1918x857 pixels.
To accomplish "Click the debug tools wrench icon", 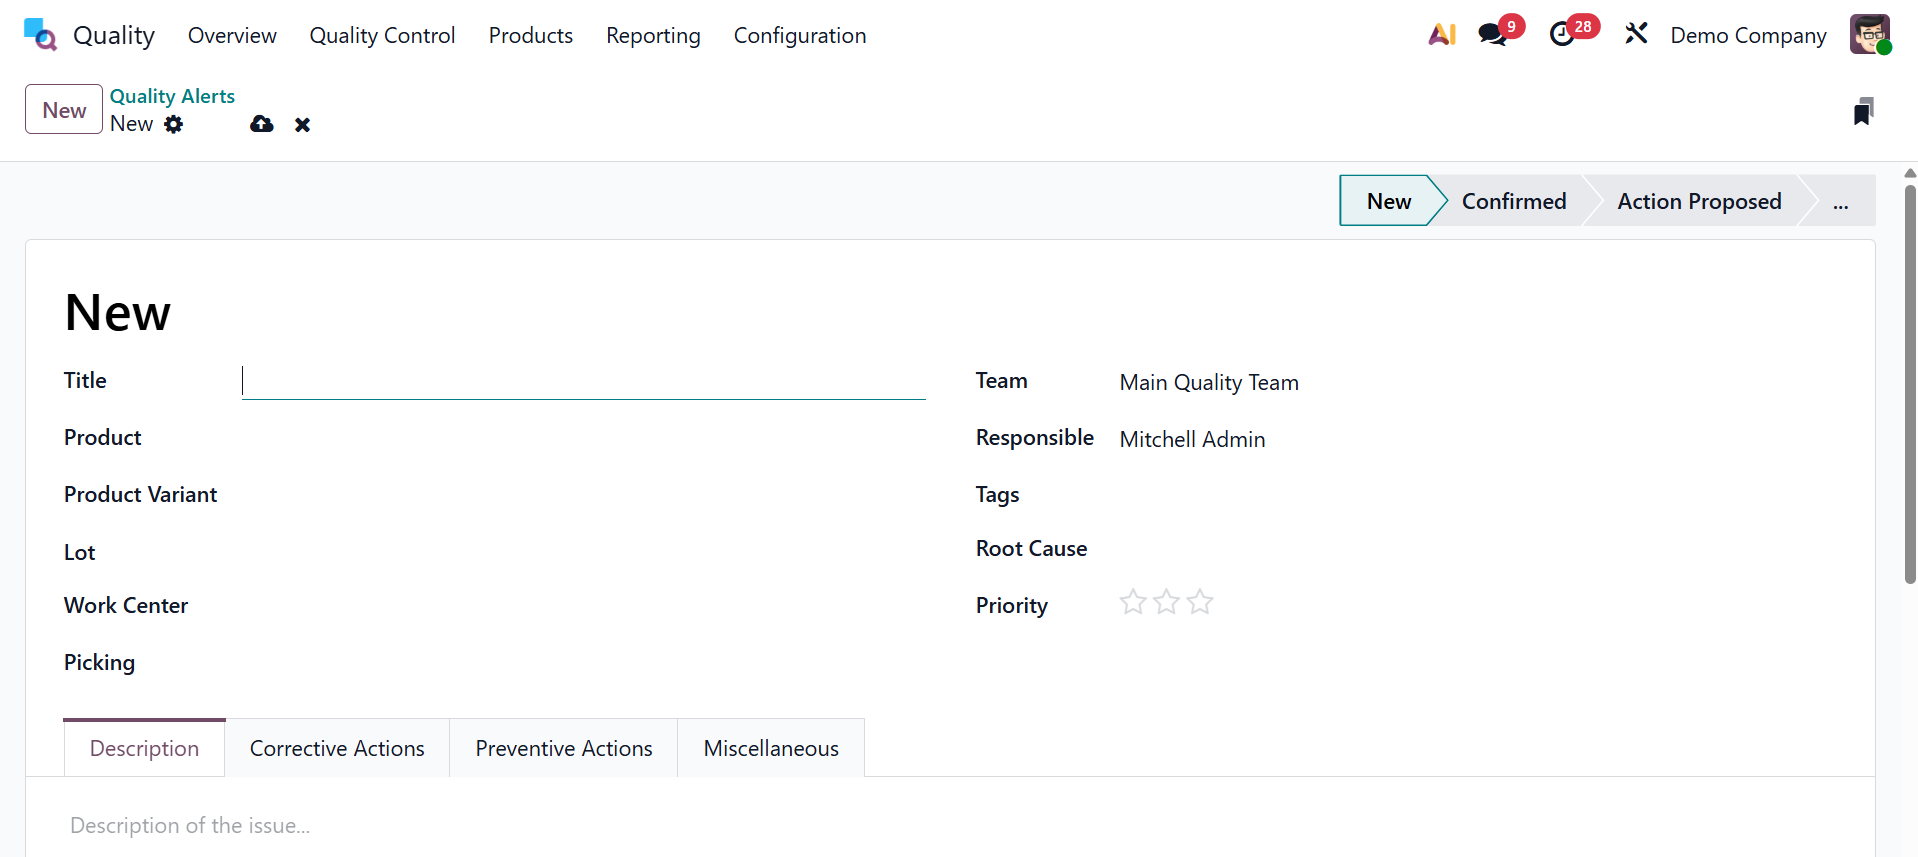I will point(1636,35).
